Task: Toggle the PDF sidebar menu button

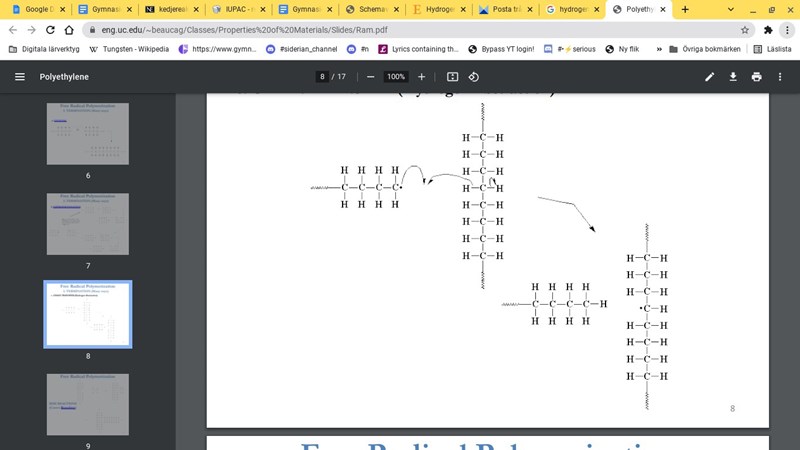Action: click(20, 77)
